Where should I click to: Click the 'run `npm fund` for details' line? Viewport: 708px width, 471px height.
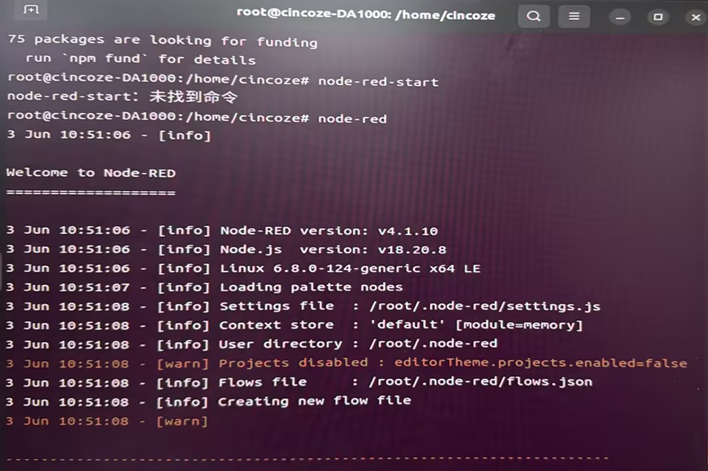pos(140,59)
